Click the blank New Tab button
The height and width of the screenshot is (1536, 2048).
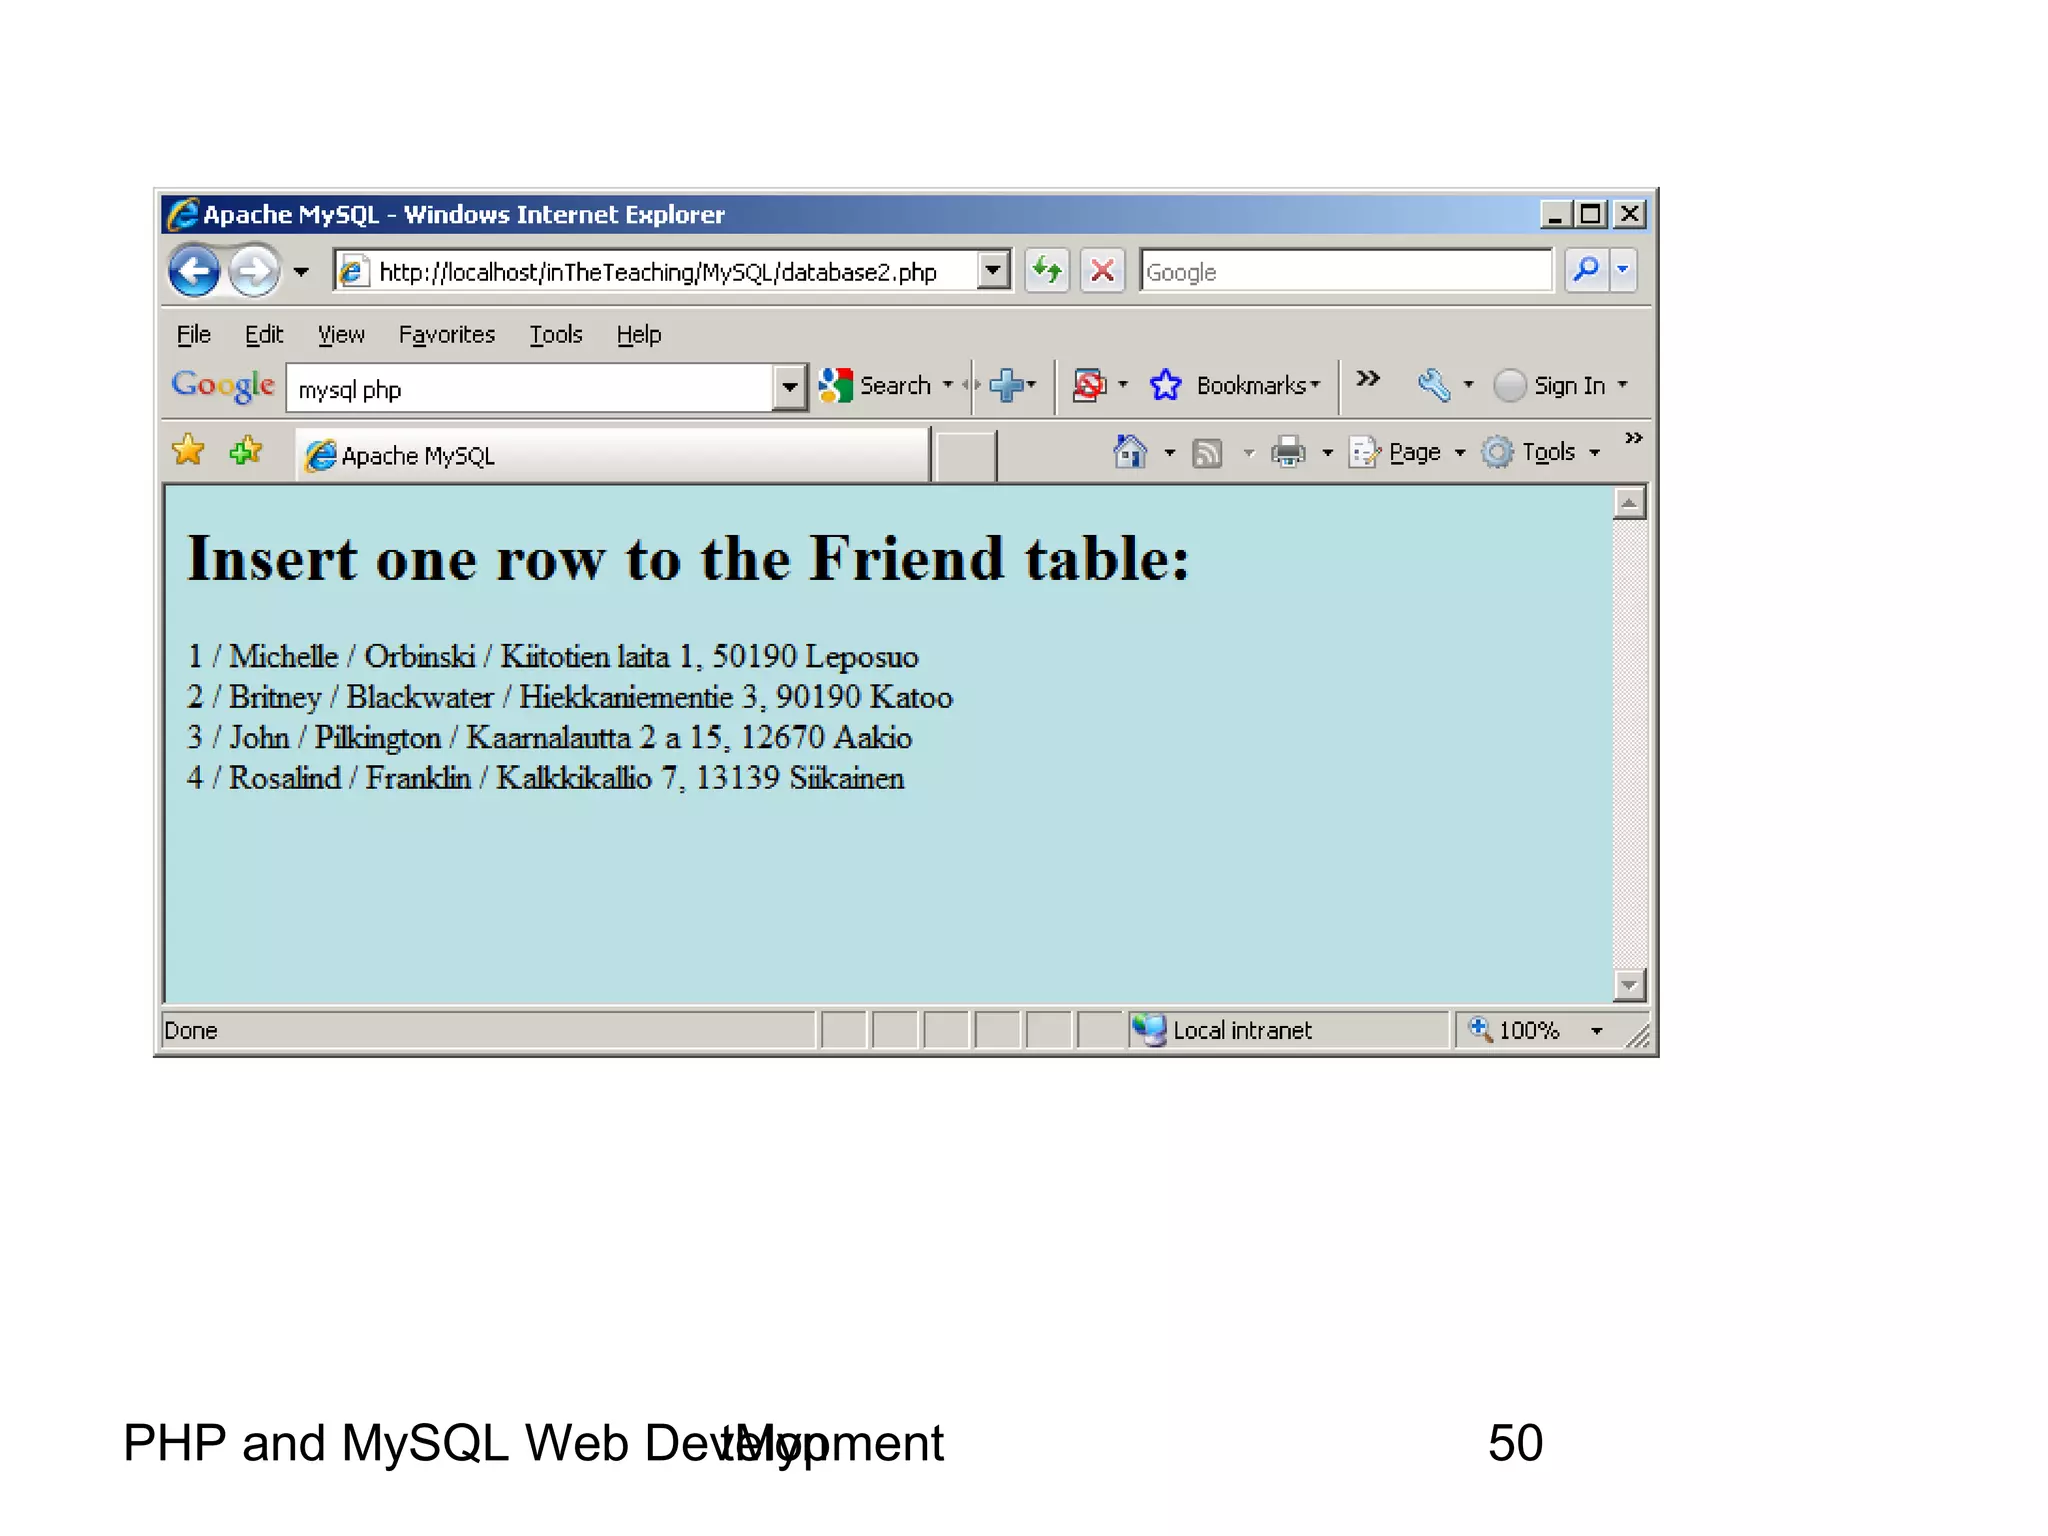click(965, 457)
